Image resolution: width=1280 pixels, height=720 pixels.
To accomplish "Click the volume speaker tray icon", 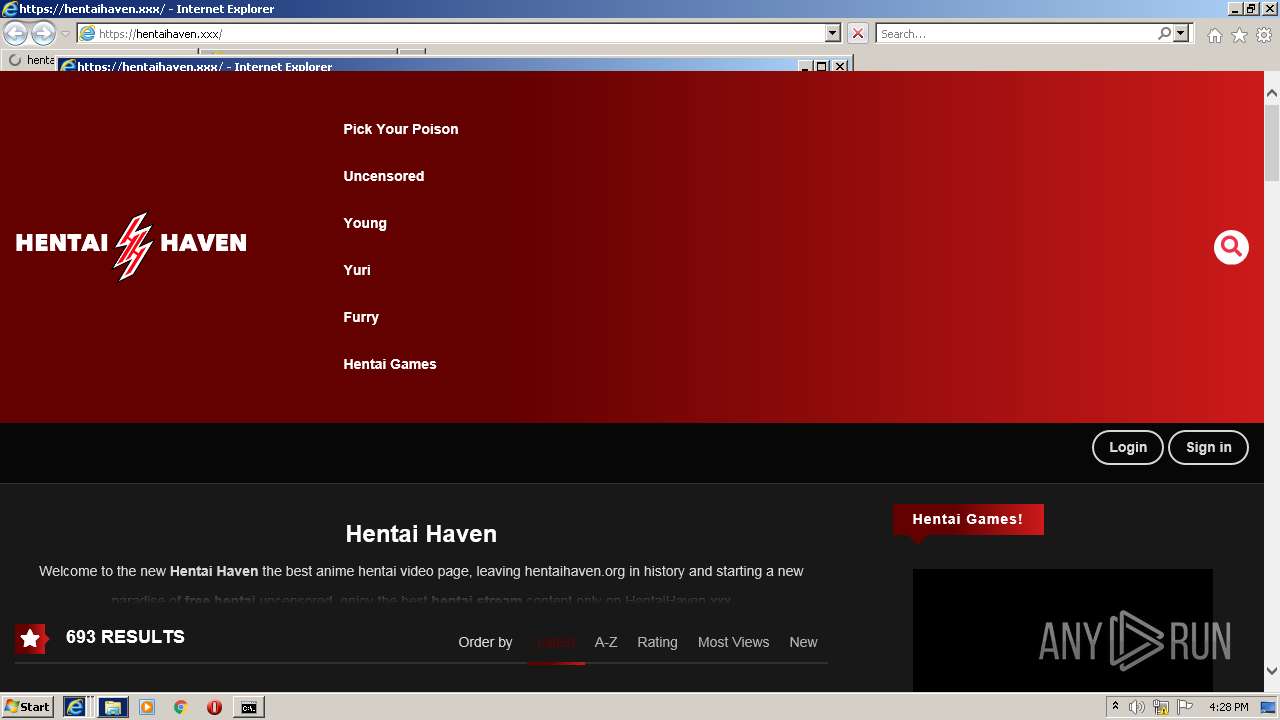I will pos(1137,707).
